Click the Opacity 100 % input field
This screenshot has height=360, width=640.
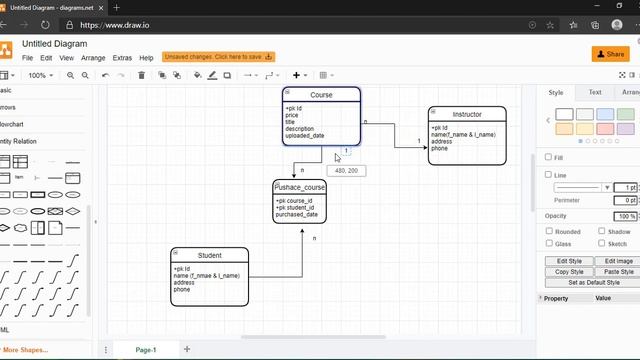[625, 216]
